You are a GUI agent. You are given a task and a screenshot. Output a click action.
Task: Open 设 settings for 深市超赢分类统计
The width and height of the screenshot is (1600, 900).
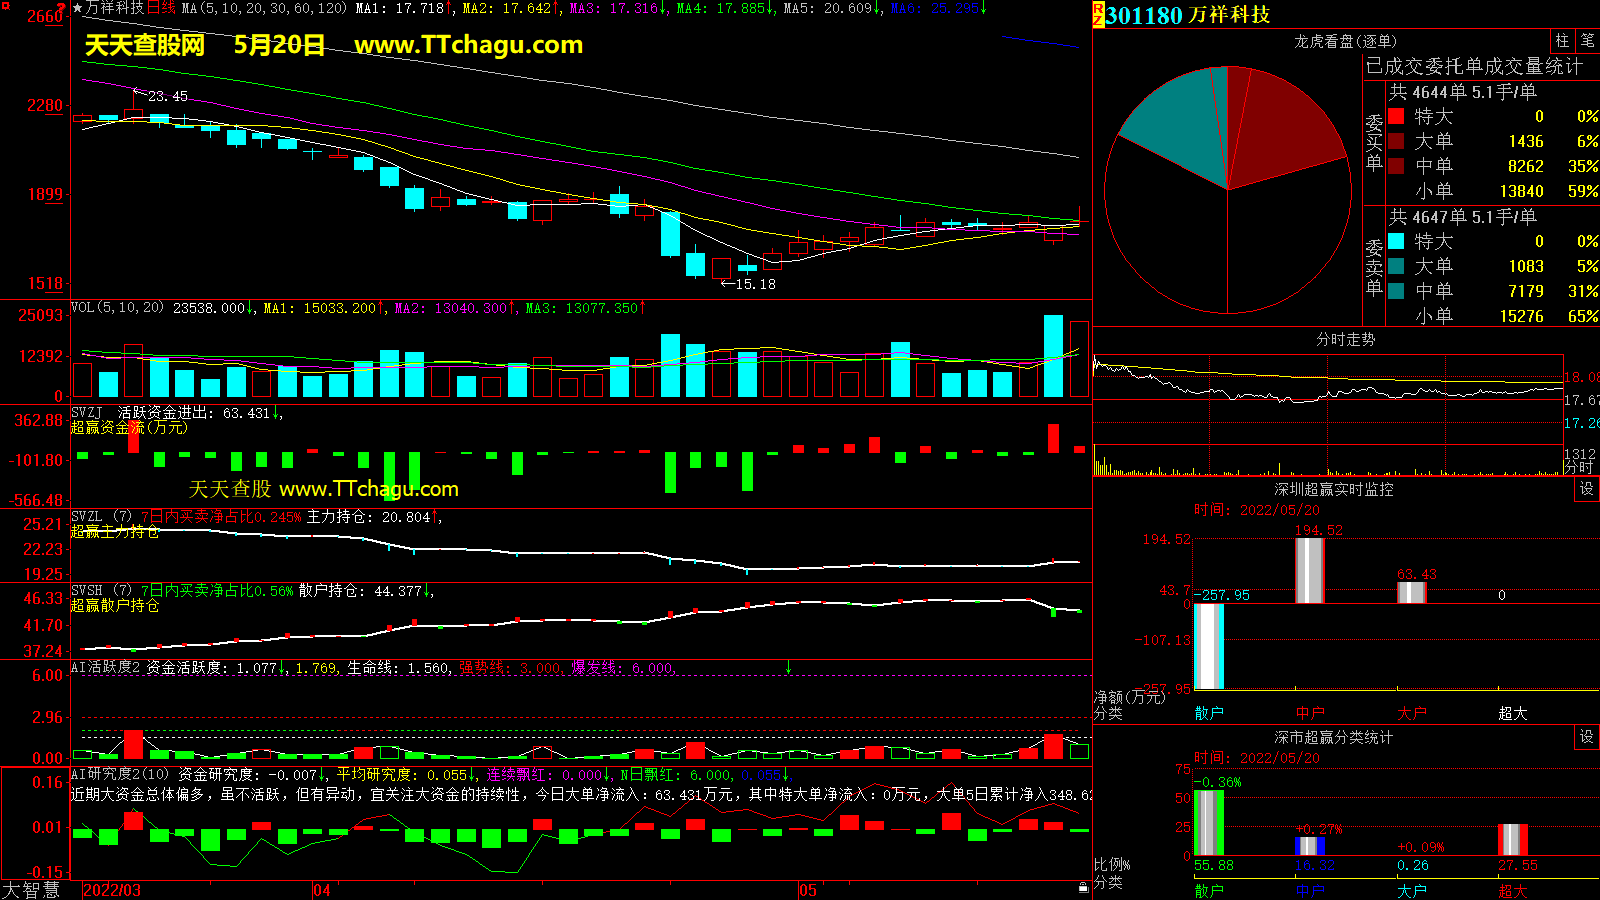point(1586,737)
